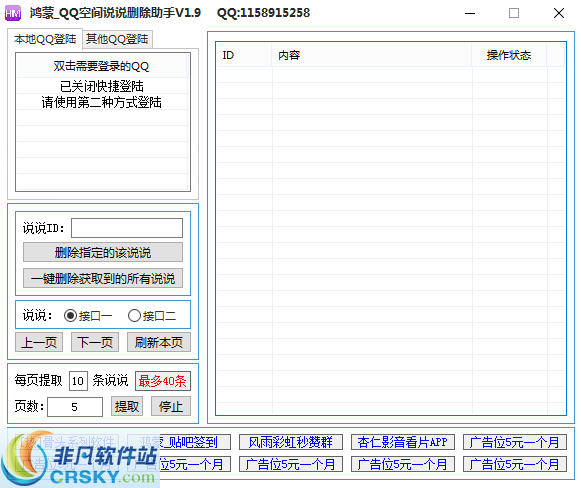Click the 双击需要登录的QQ list header

101,66
